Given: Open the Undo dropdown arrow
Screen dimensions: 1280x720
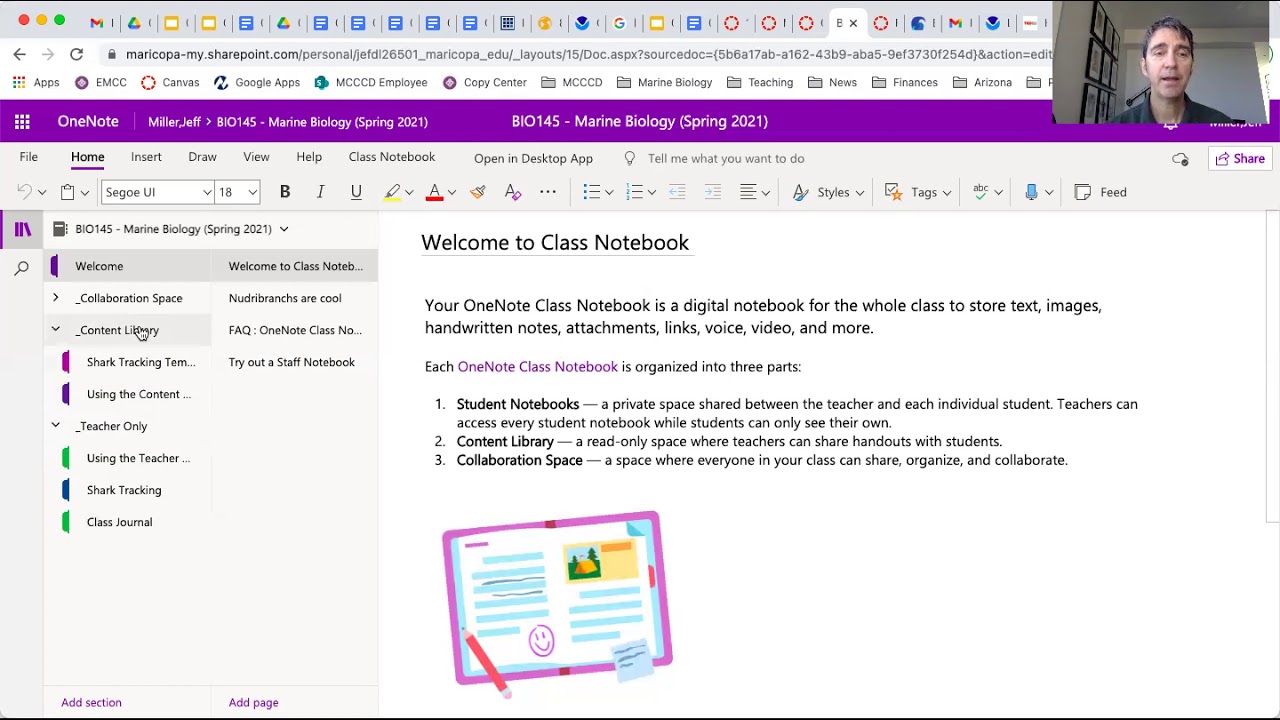Looking at the screenshot, I should point(42,193).
